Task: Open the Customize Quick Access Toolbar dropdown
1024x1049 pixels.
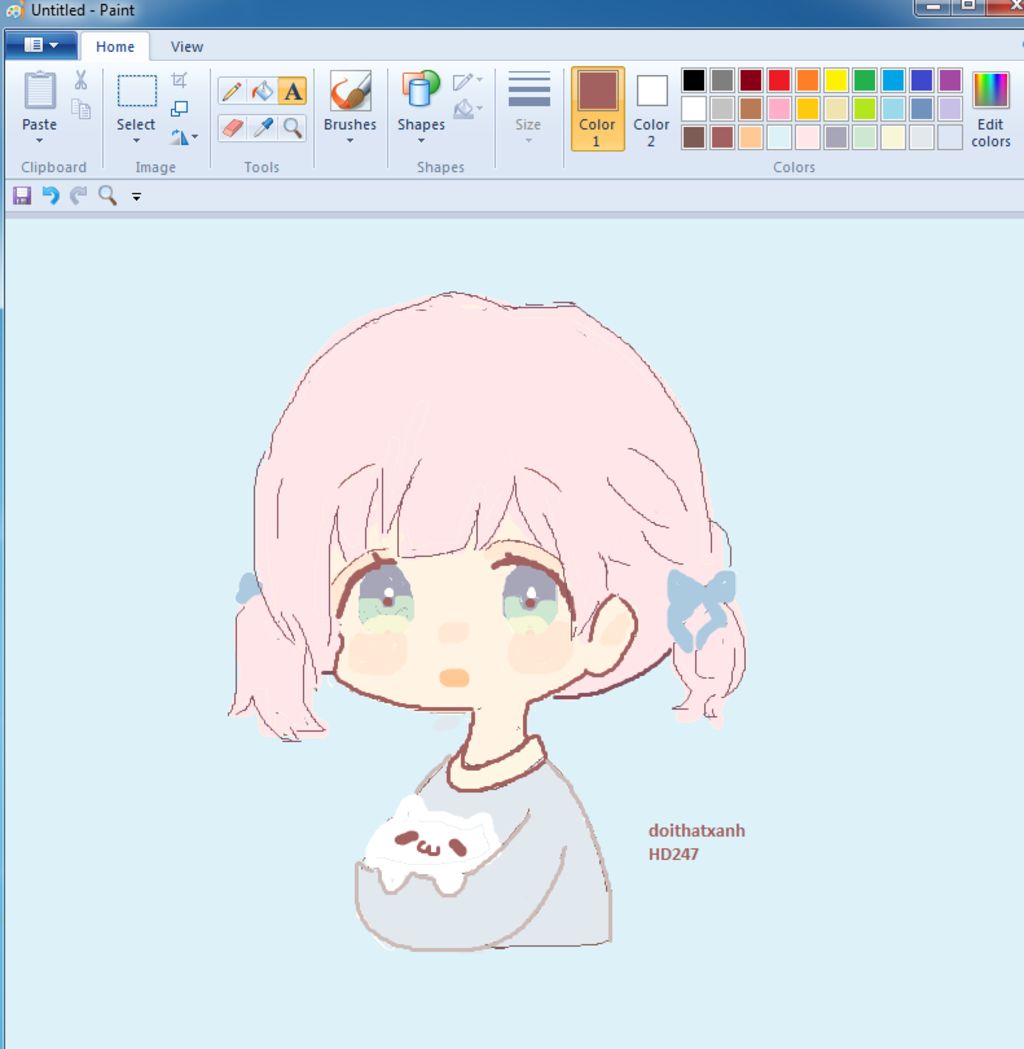Action: (136, 197)
